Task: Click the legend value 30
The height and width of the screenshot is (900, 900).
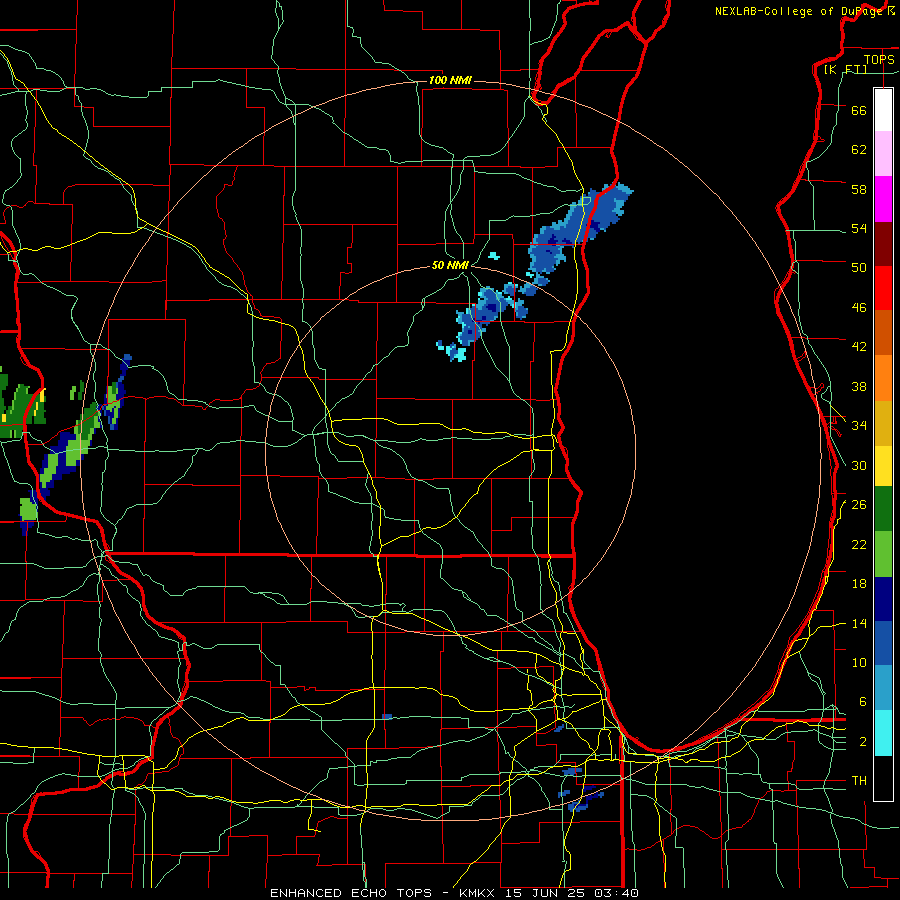Action: pyautogui.click(x=859, y=465)
